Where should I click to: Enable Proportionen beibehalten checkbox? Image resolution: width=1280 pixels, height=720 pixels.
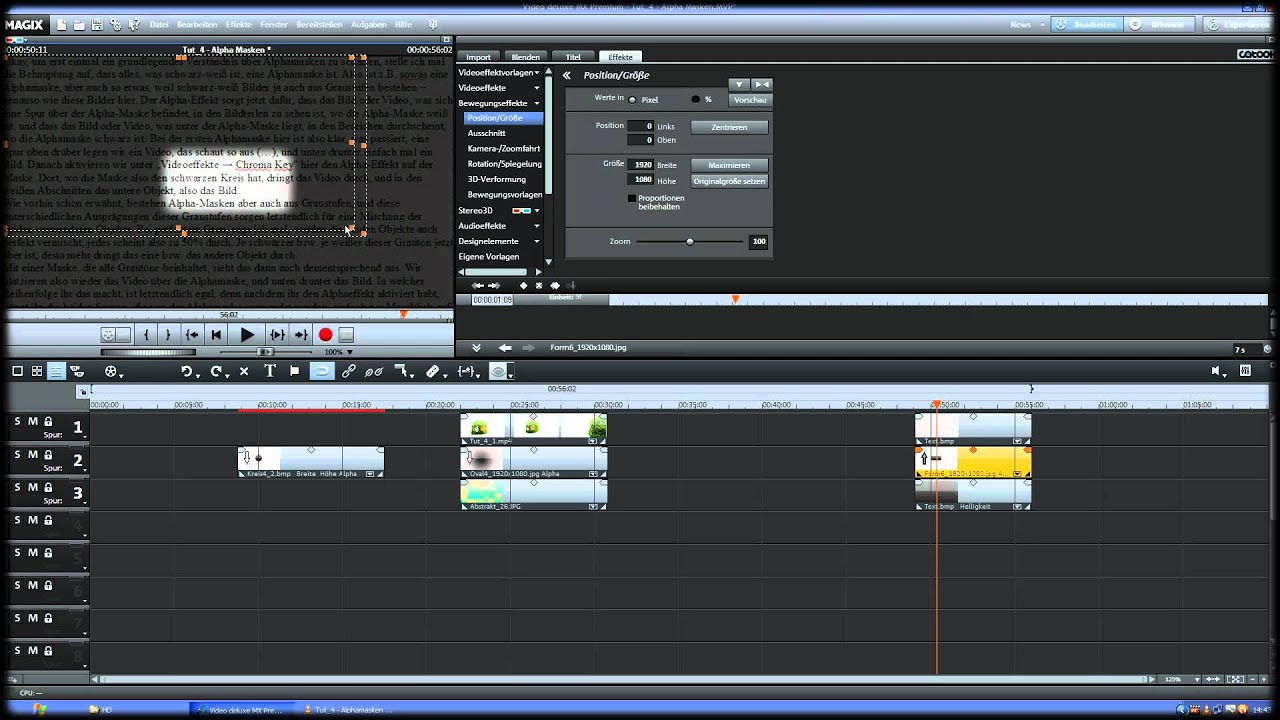632,198
